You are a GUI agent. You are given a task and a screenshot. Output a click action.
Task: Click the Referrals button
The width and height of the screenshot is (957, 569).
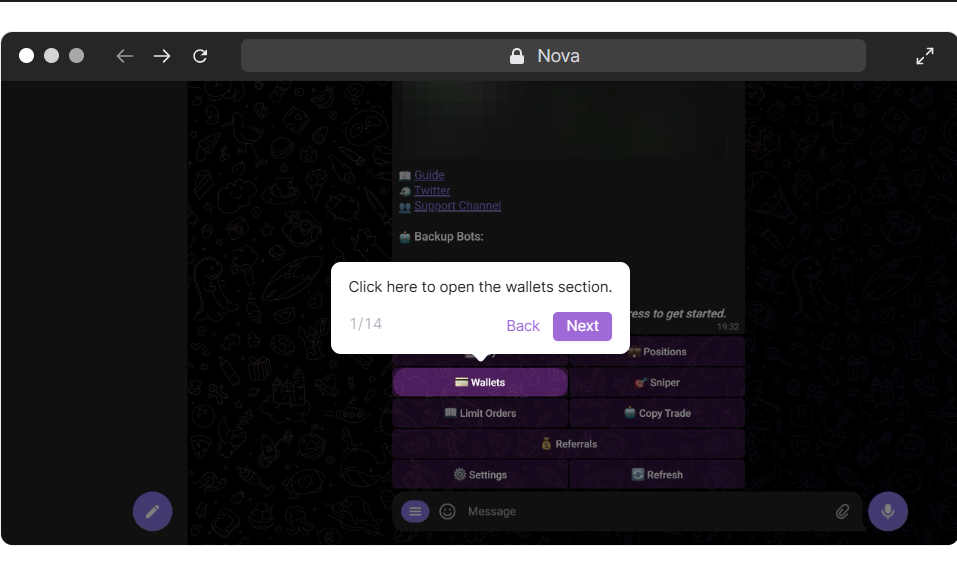[x=568, y=444]
